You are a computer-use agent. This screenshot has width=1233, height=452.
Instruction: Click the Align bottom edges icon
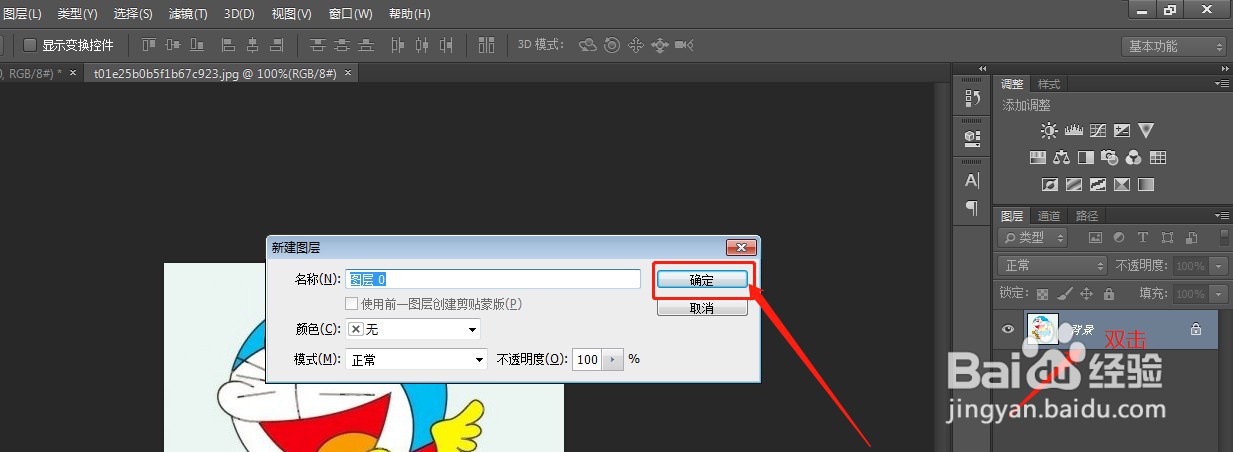[x=196, y=45]
